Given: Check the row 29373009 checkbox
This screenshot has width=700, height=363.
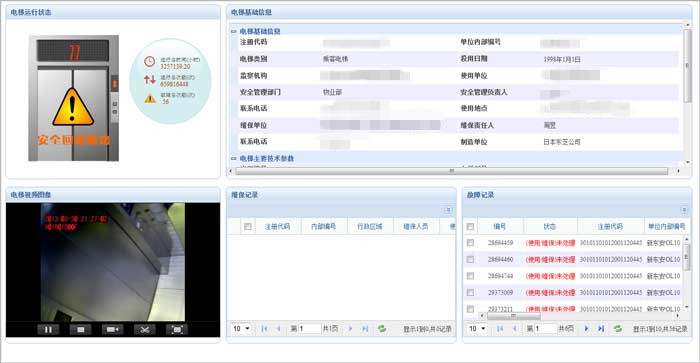Looking at the screenshot, I should (x=470, y=292).
